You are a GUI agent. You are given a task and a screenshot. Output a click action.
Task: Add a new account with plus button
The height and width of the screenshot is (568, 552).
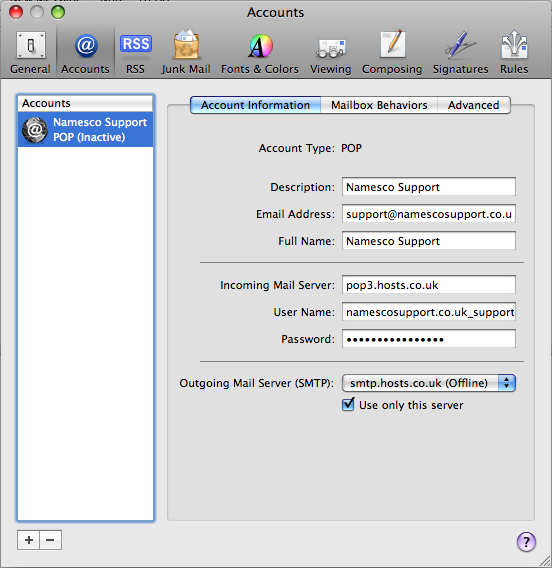[x=29, y=540]
